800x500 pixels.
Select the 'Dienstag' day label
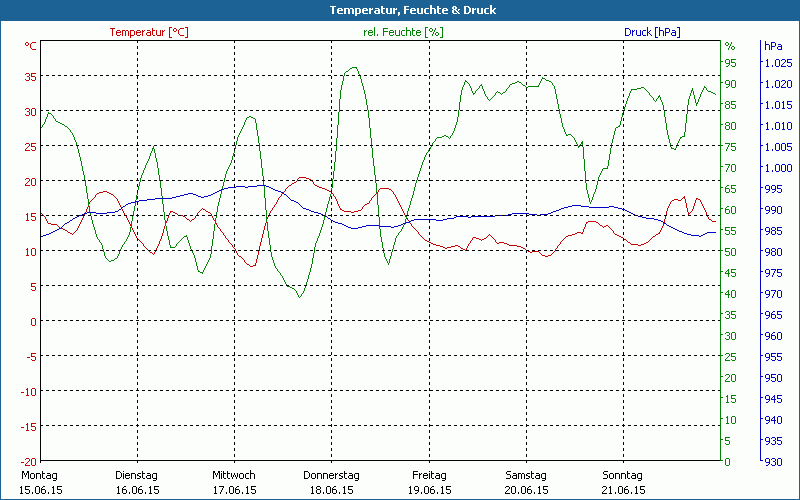pyautogui.click(x=136, y=475)
